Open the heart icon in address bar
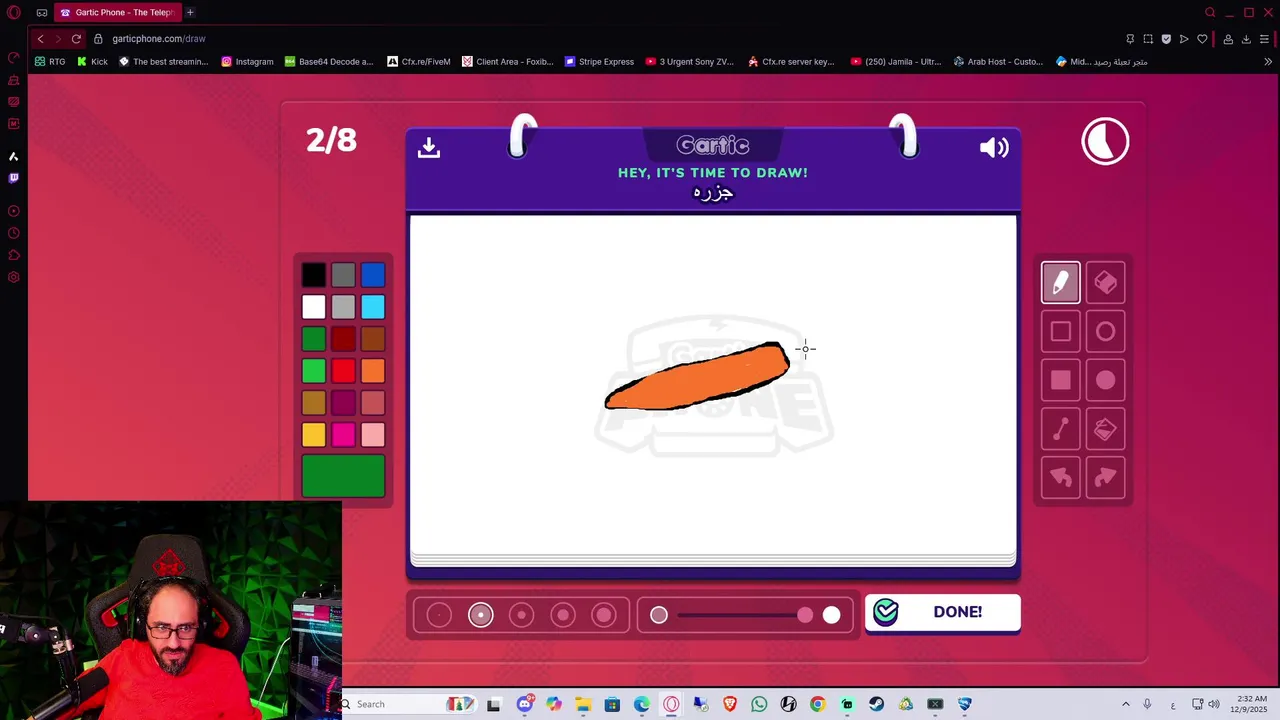The width and height of the screenshot is (1280, 720). (x=1202, y=39)
